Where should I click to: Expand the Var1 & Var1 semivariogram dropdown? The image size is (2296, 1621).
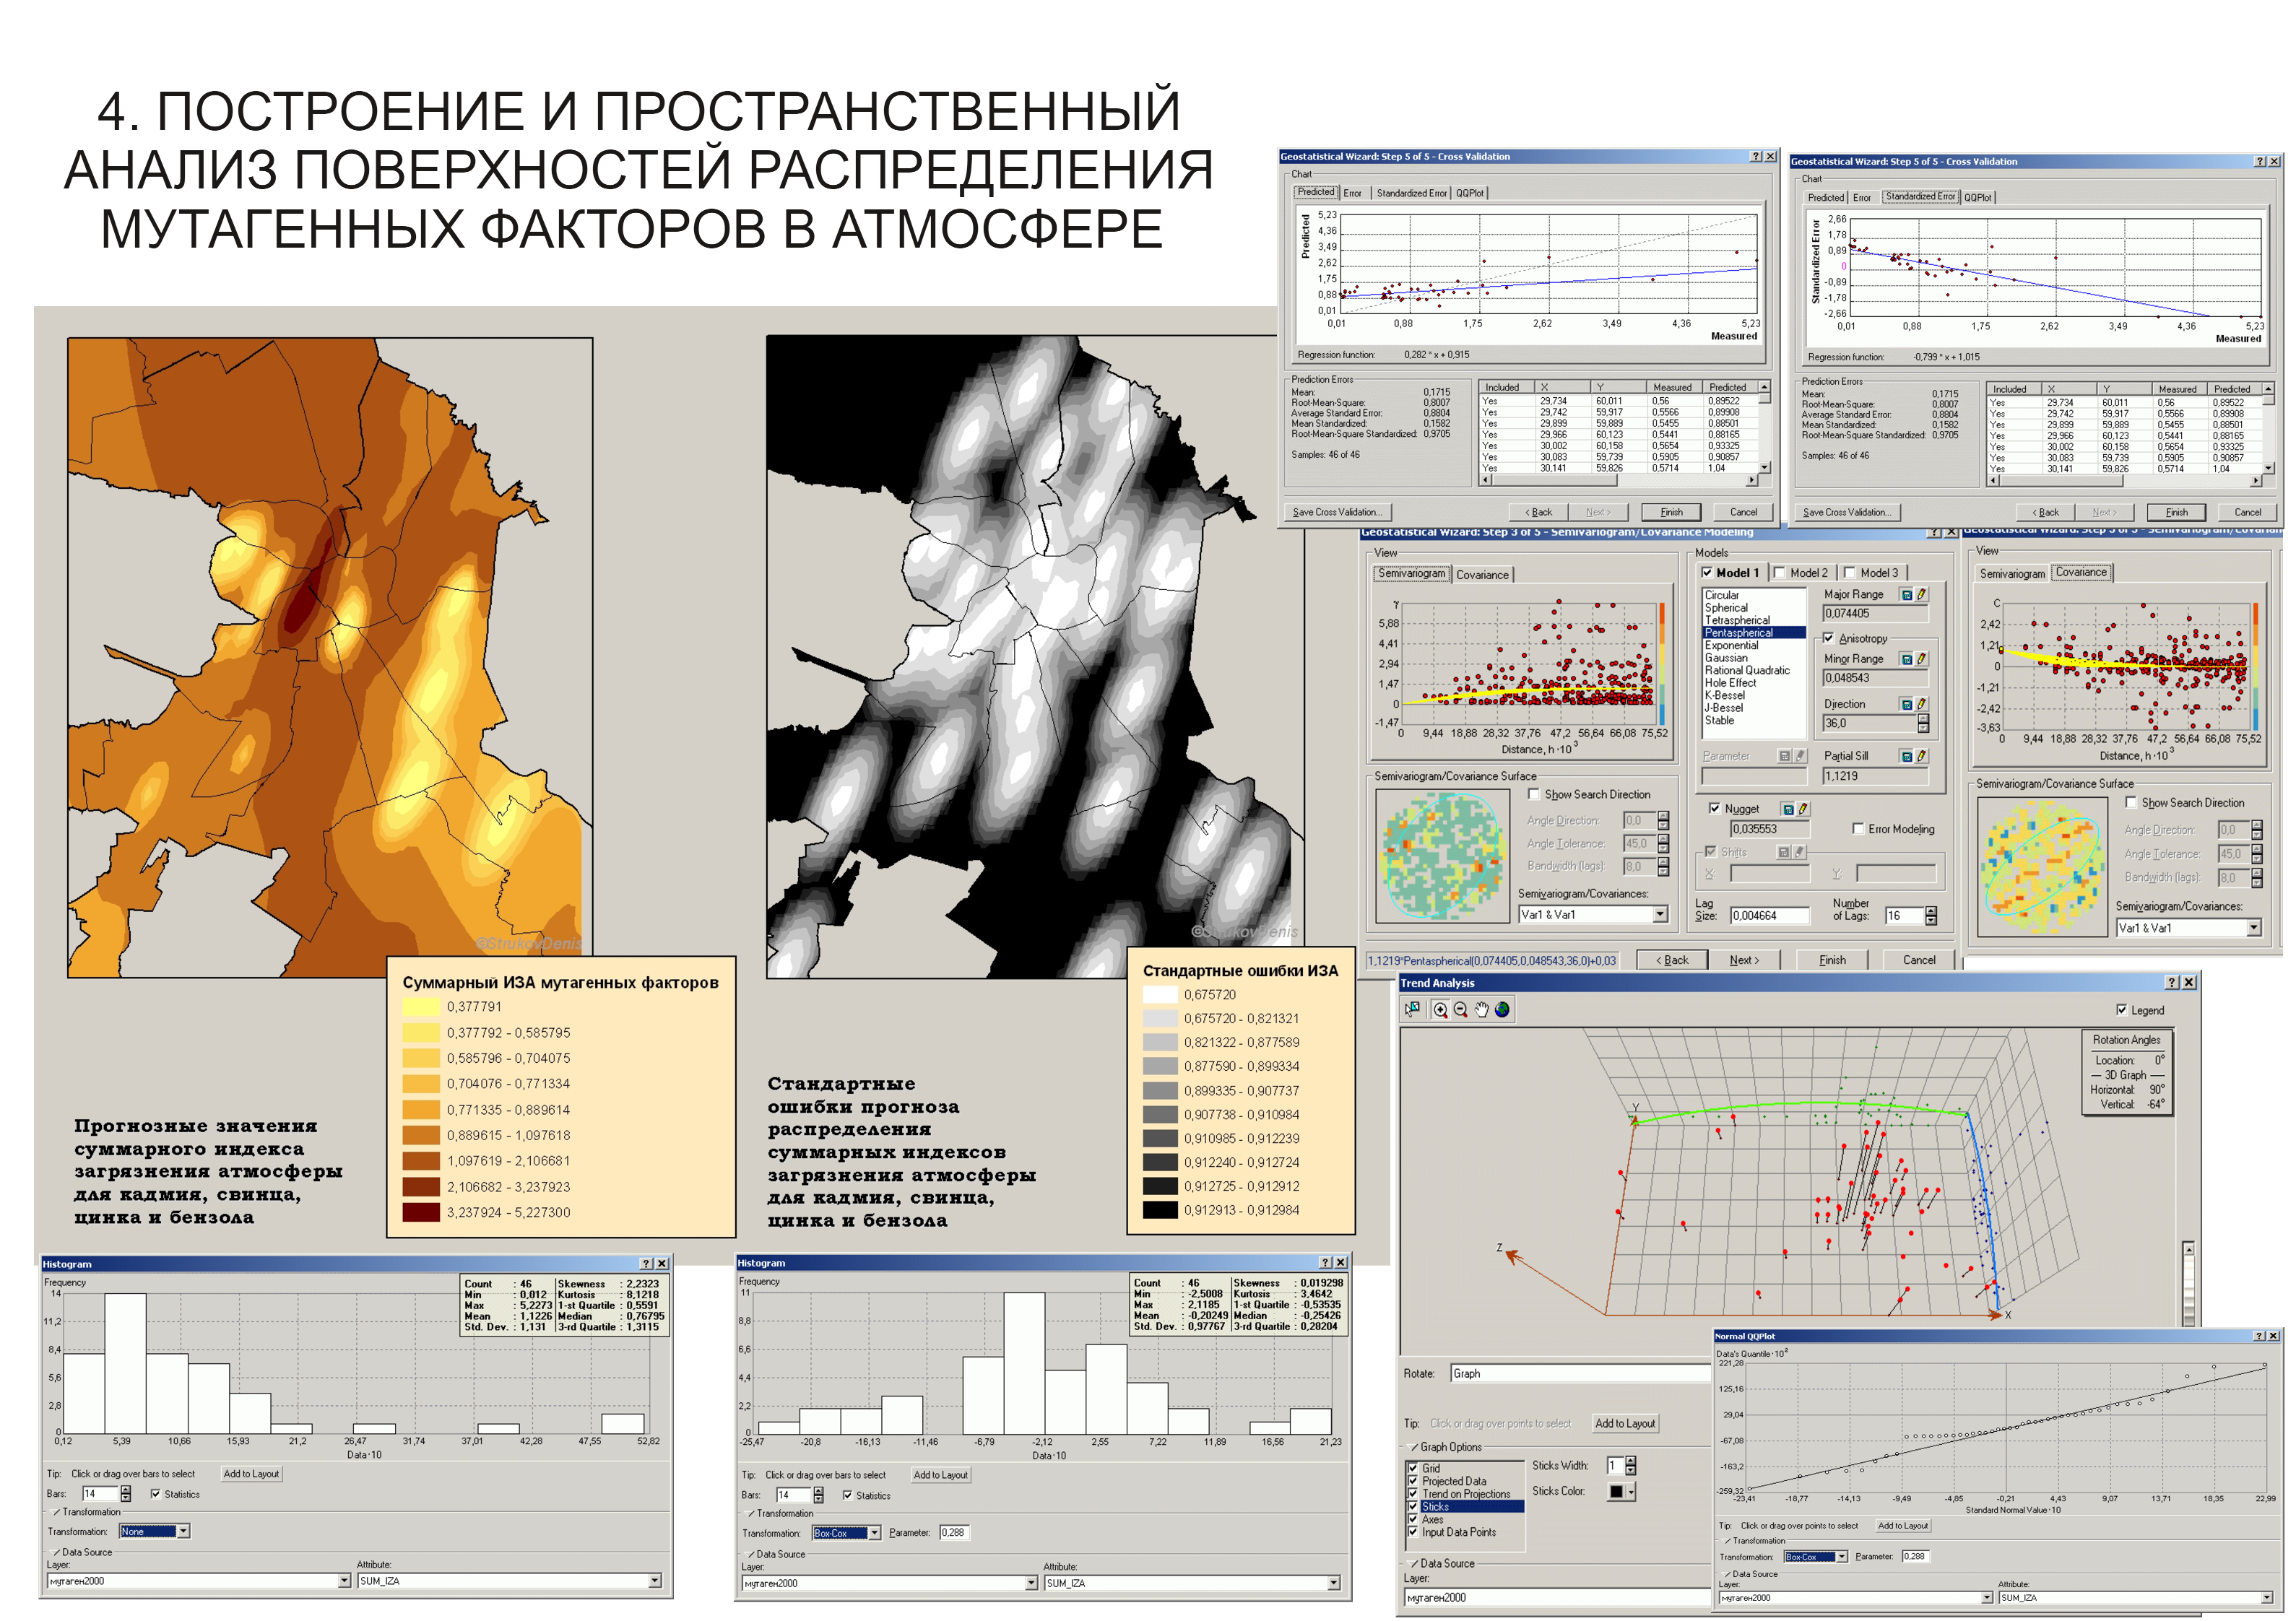point(1660,914)
